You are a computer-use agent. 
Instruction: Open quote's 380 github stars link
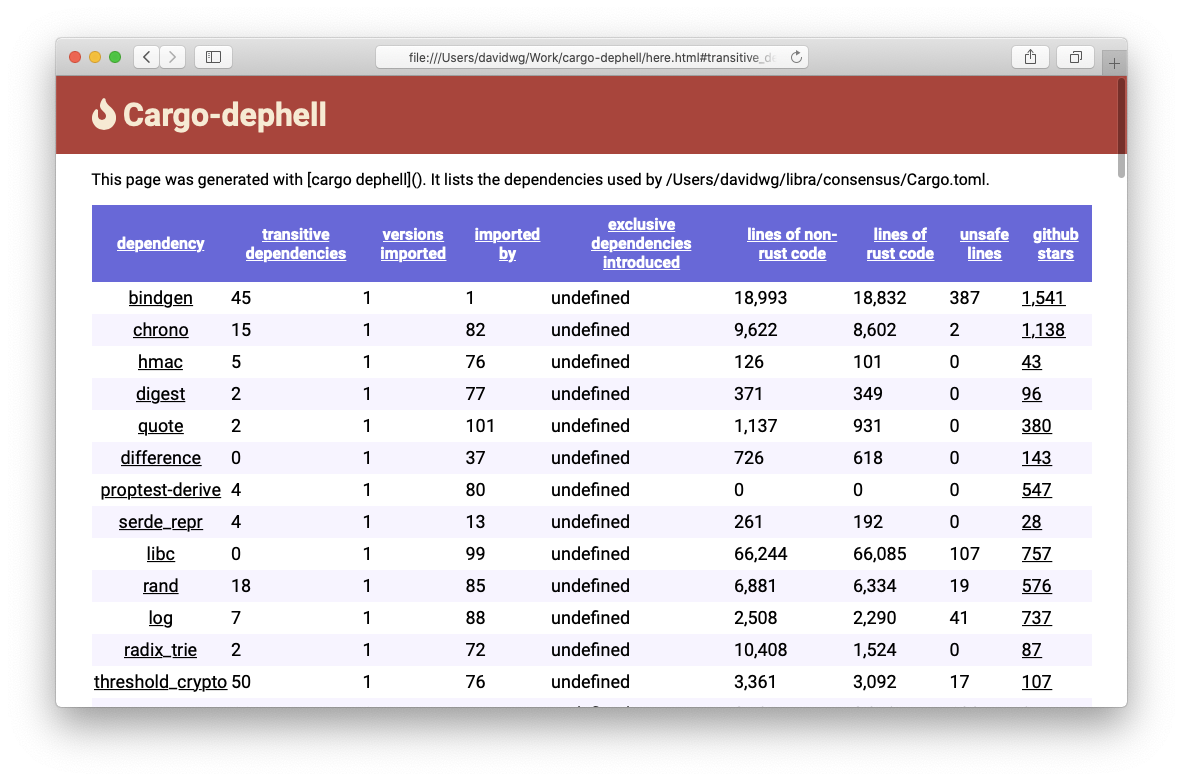[1037, 426]
